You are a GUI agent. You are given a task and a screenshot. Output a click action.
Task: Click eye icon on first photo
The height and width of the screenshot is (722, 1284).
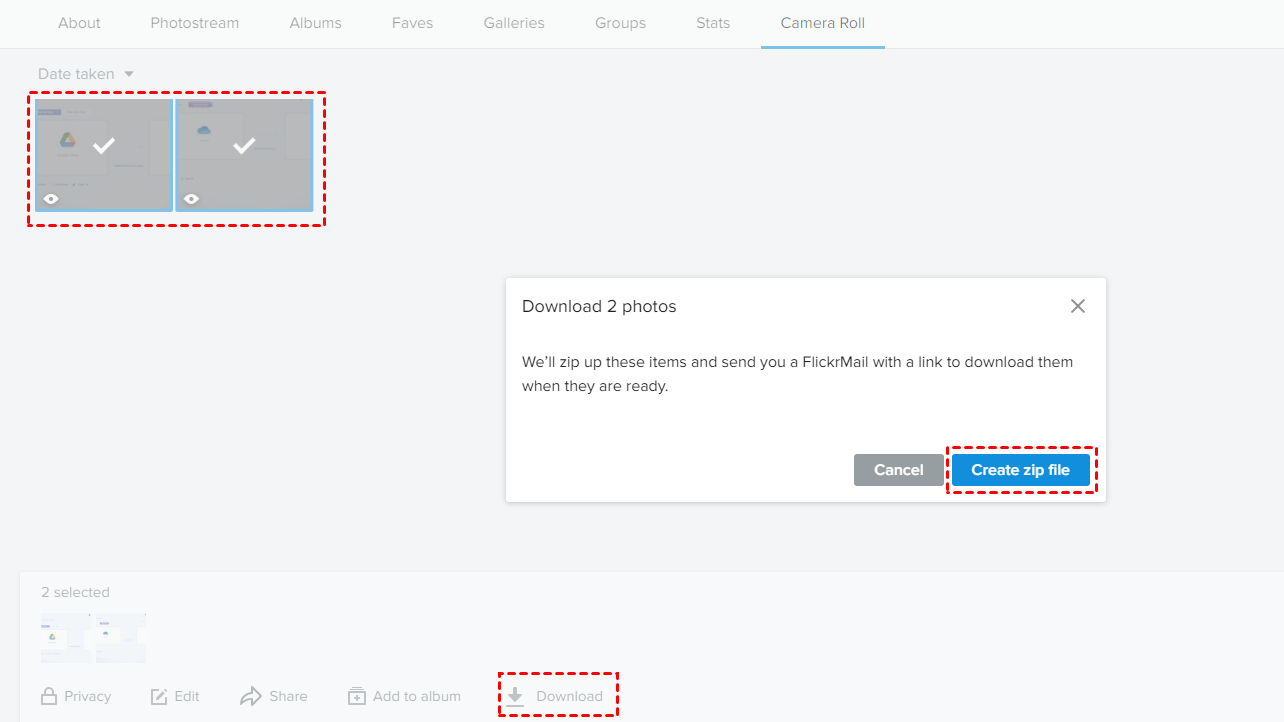coord(51,199)
